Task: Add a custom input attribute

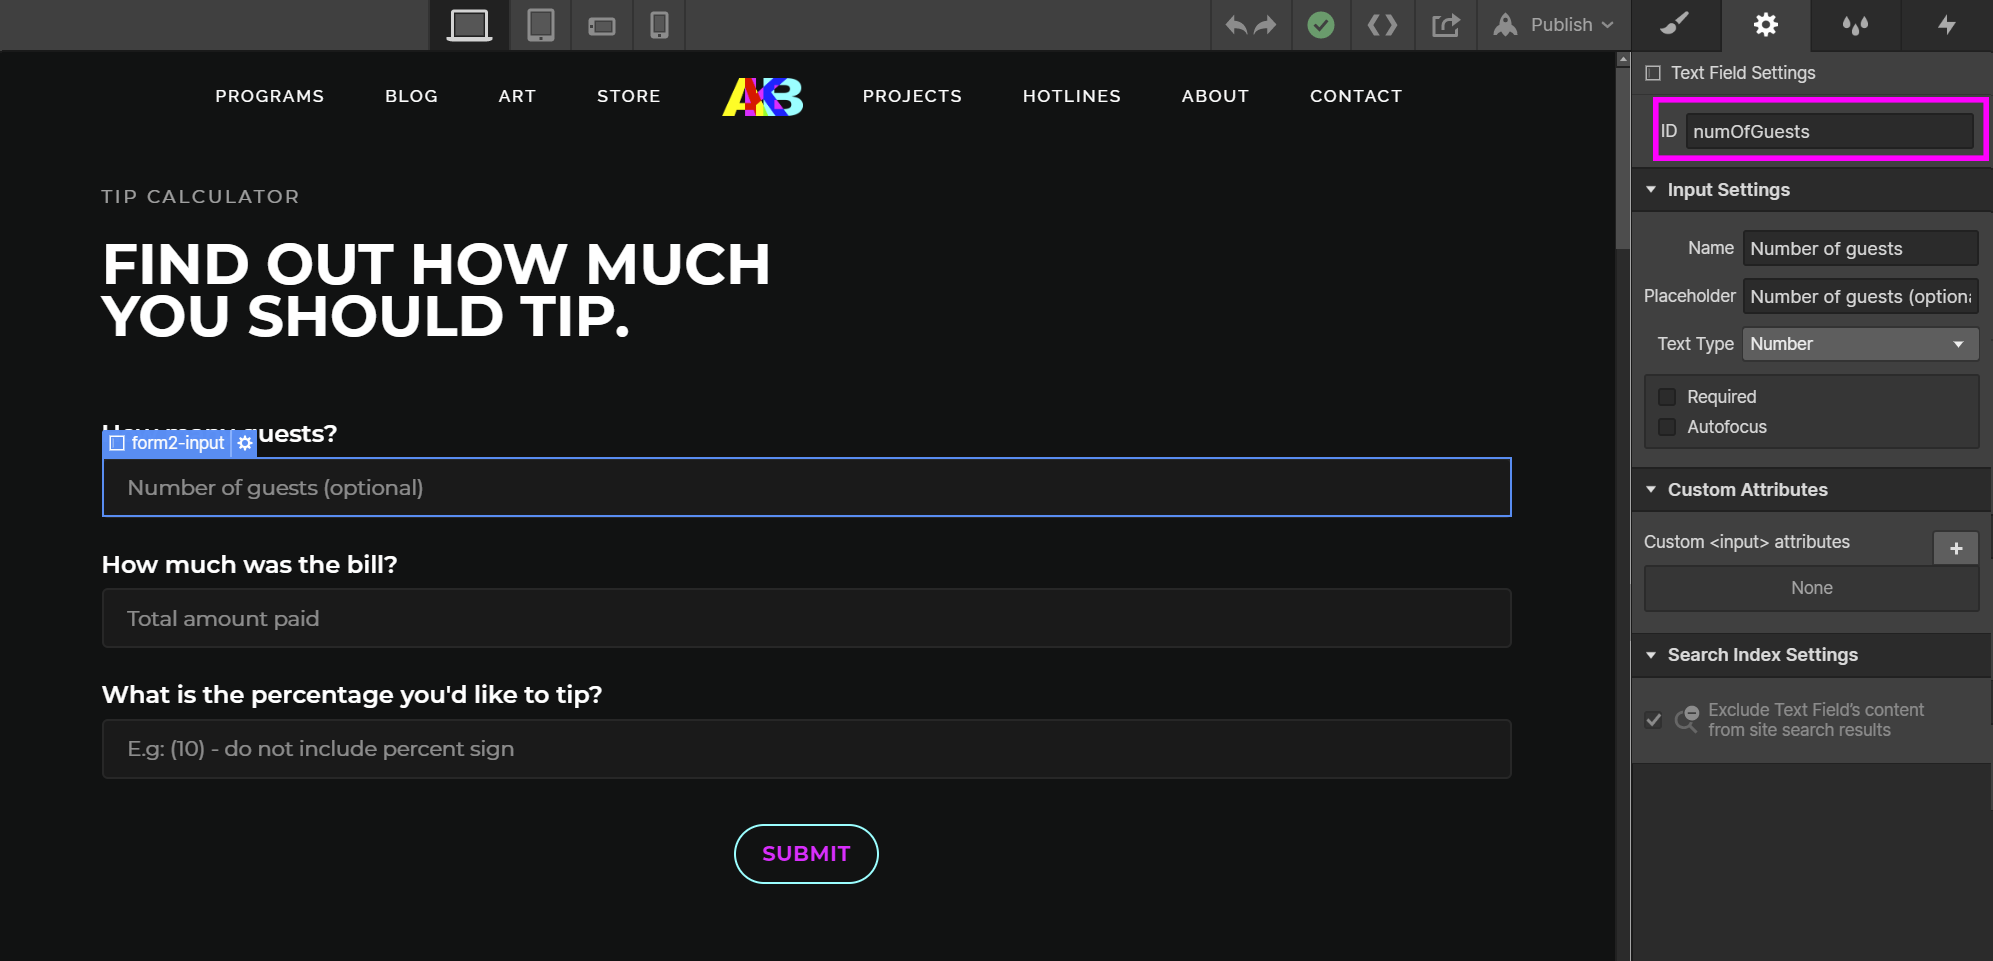Action: 1956,548
